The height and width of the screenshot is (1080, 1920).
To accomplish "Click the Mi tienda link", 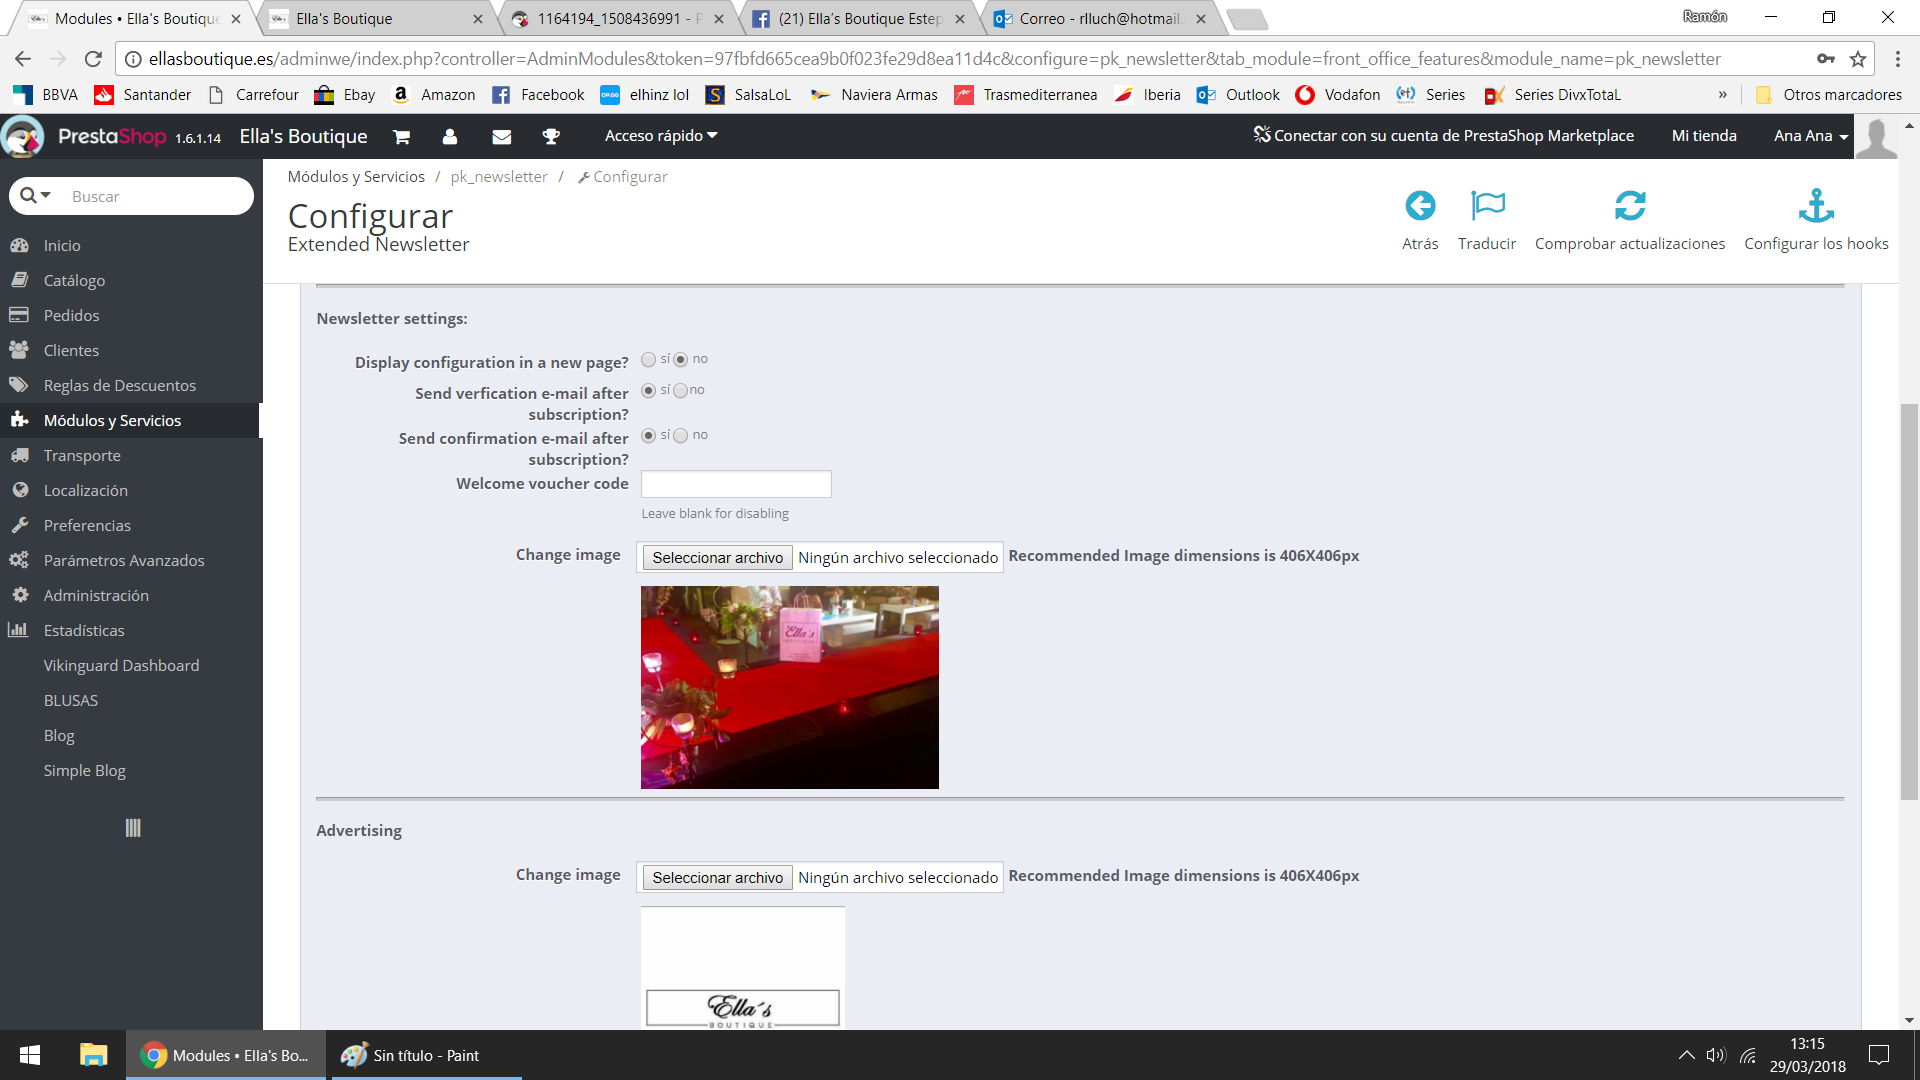I will click(x=1704, y=136).
